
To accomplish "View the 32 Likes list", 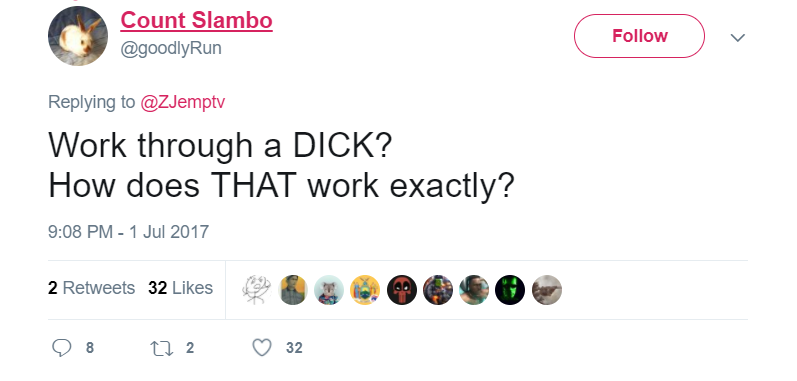I will tap(180, 288).
